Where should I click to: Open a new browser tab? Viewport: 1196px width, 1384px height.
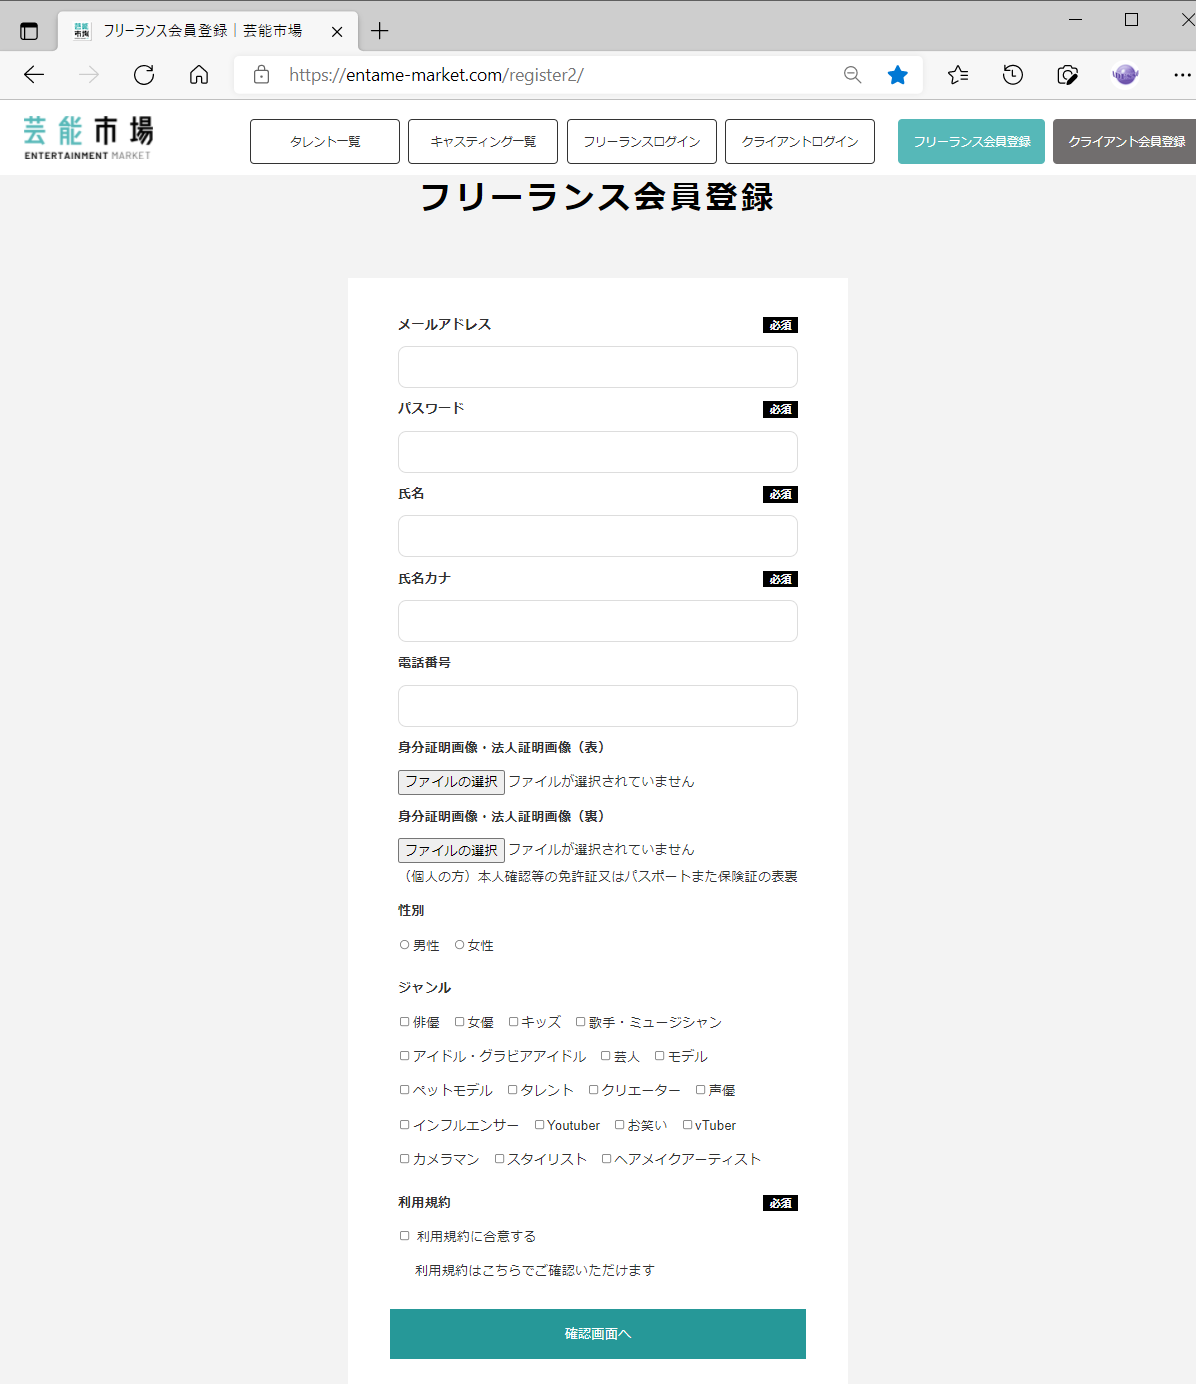(x=379, y=31)
